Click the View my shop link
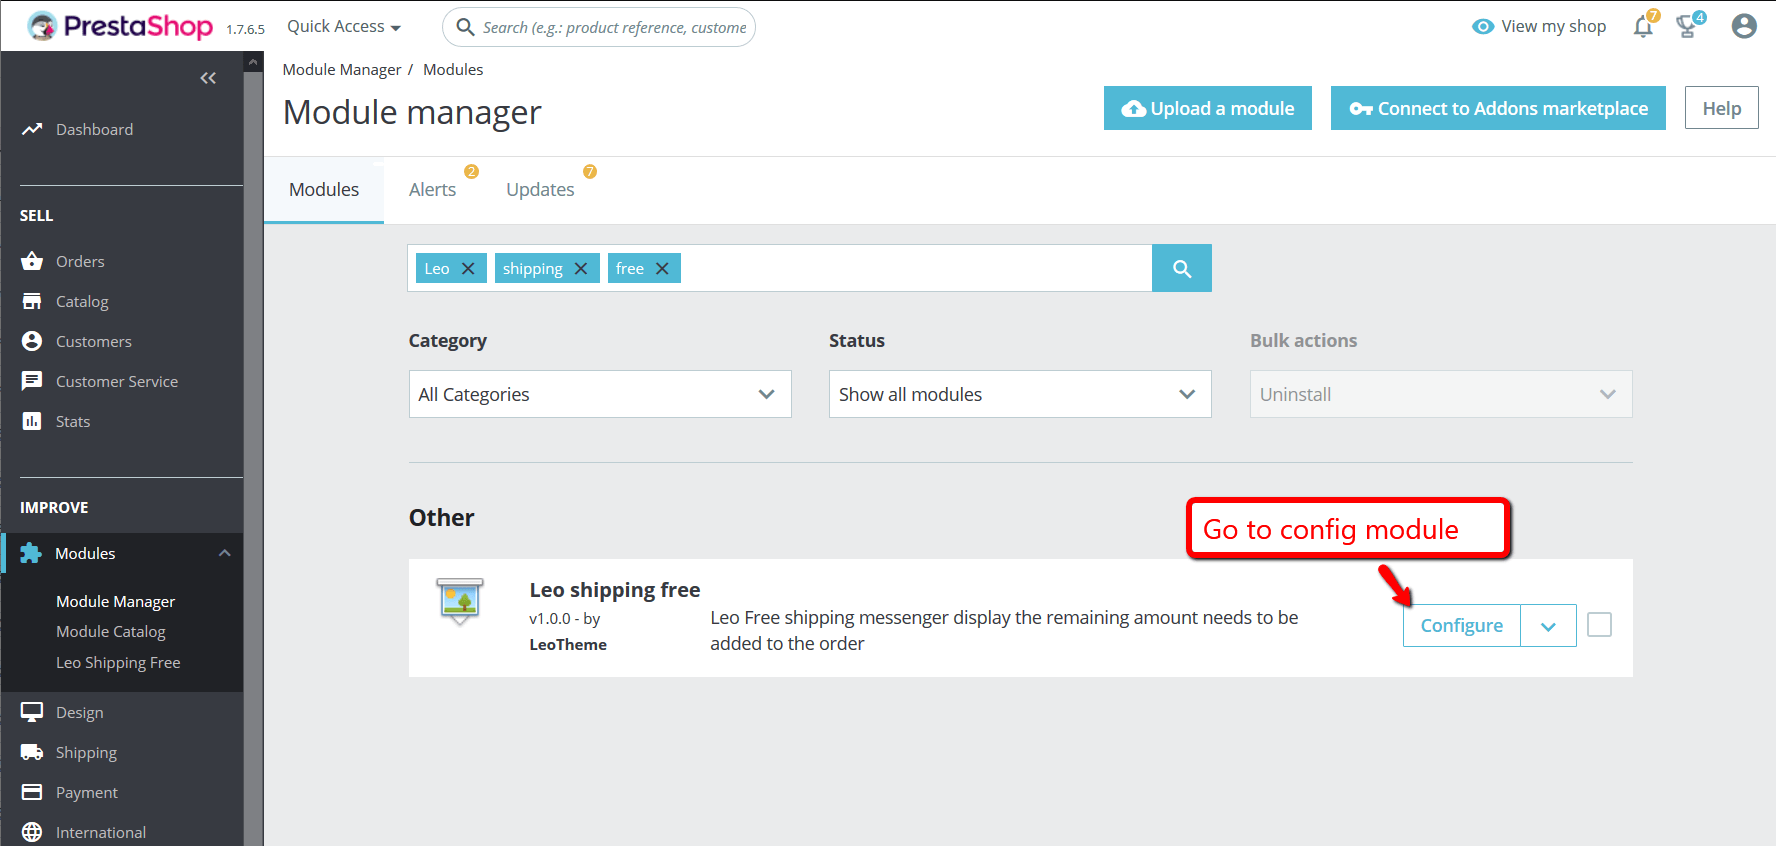1776x846 pixels. pos(1553,27)
